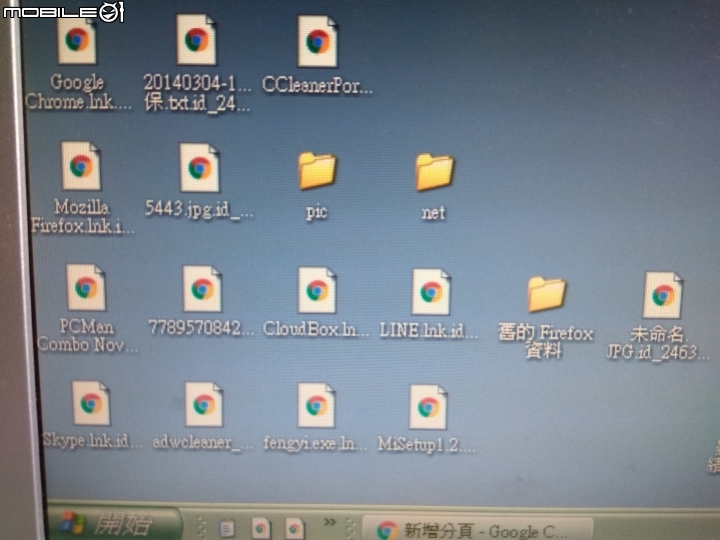Image resolution: width=720 pixels, height=540 pixels.
Task: Click the CCleanerPor... file icon
Action: click(x=317, y=41)
